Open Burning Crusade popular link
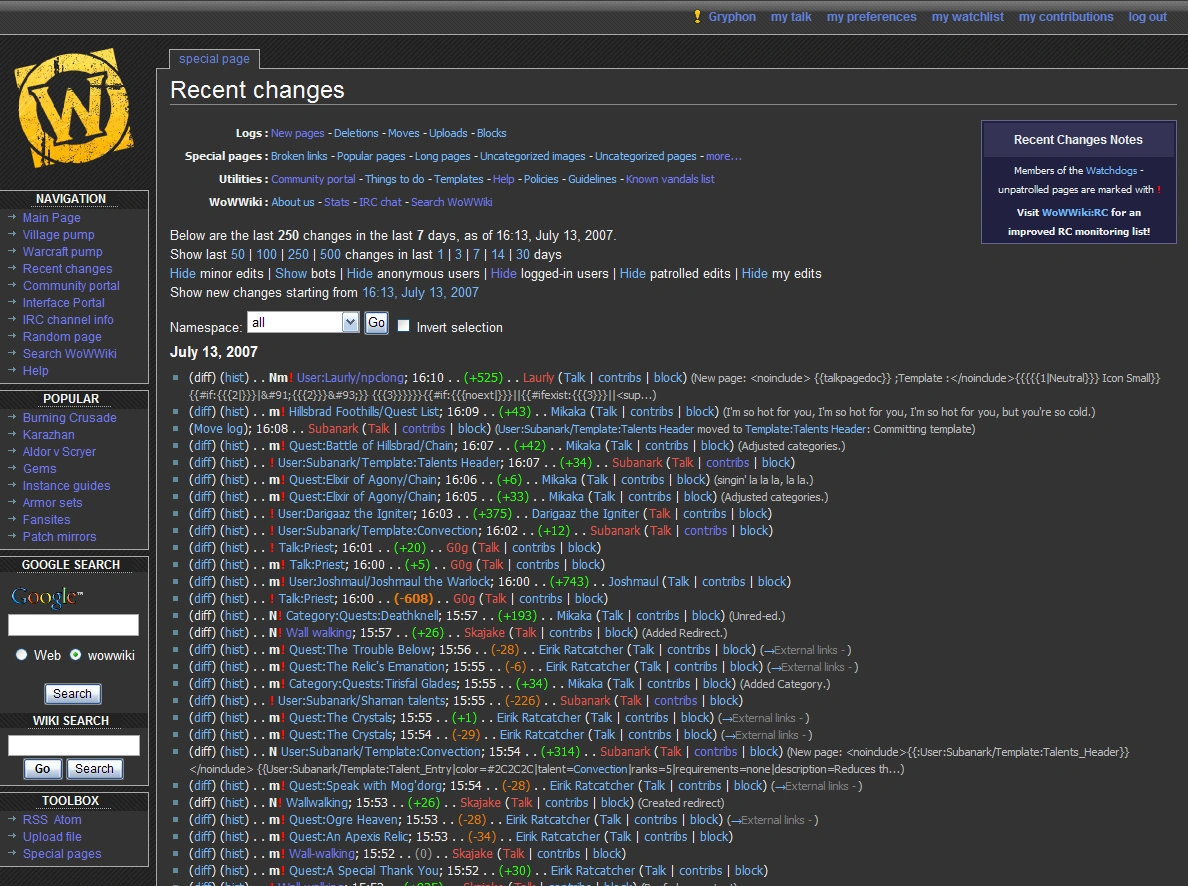Viewport: 1188px width, 886px height. [x=70, y=418]
